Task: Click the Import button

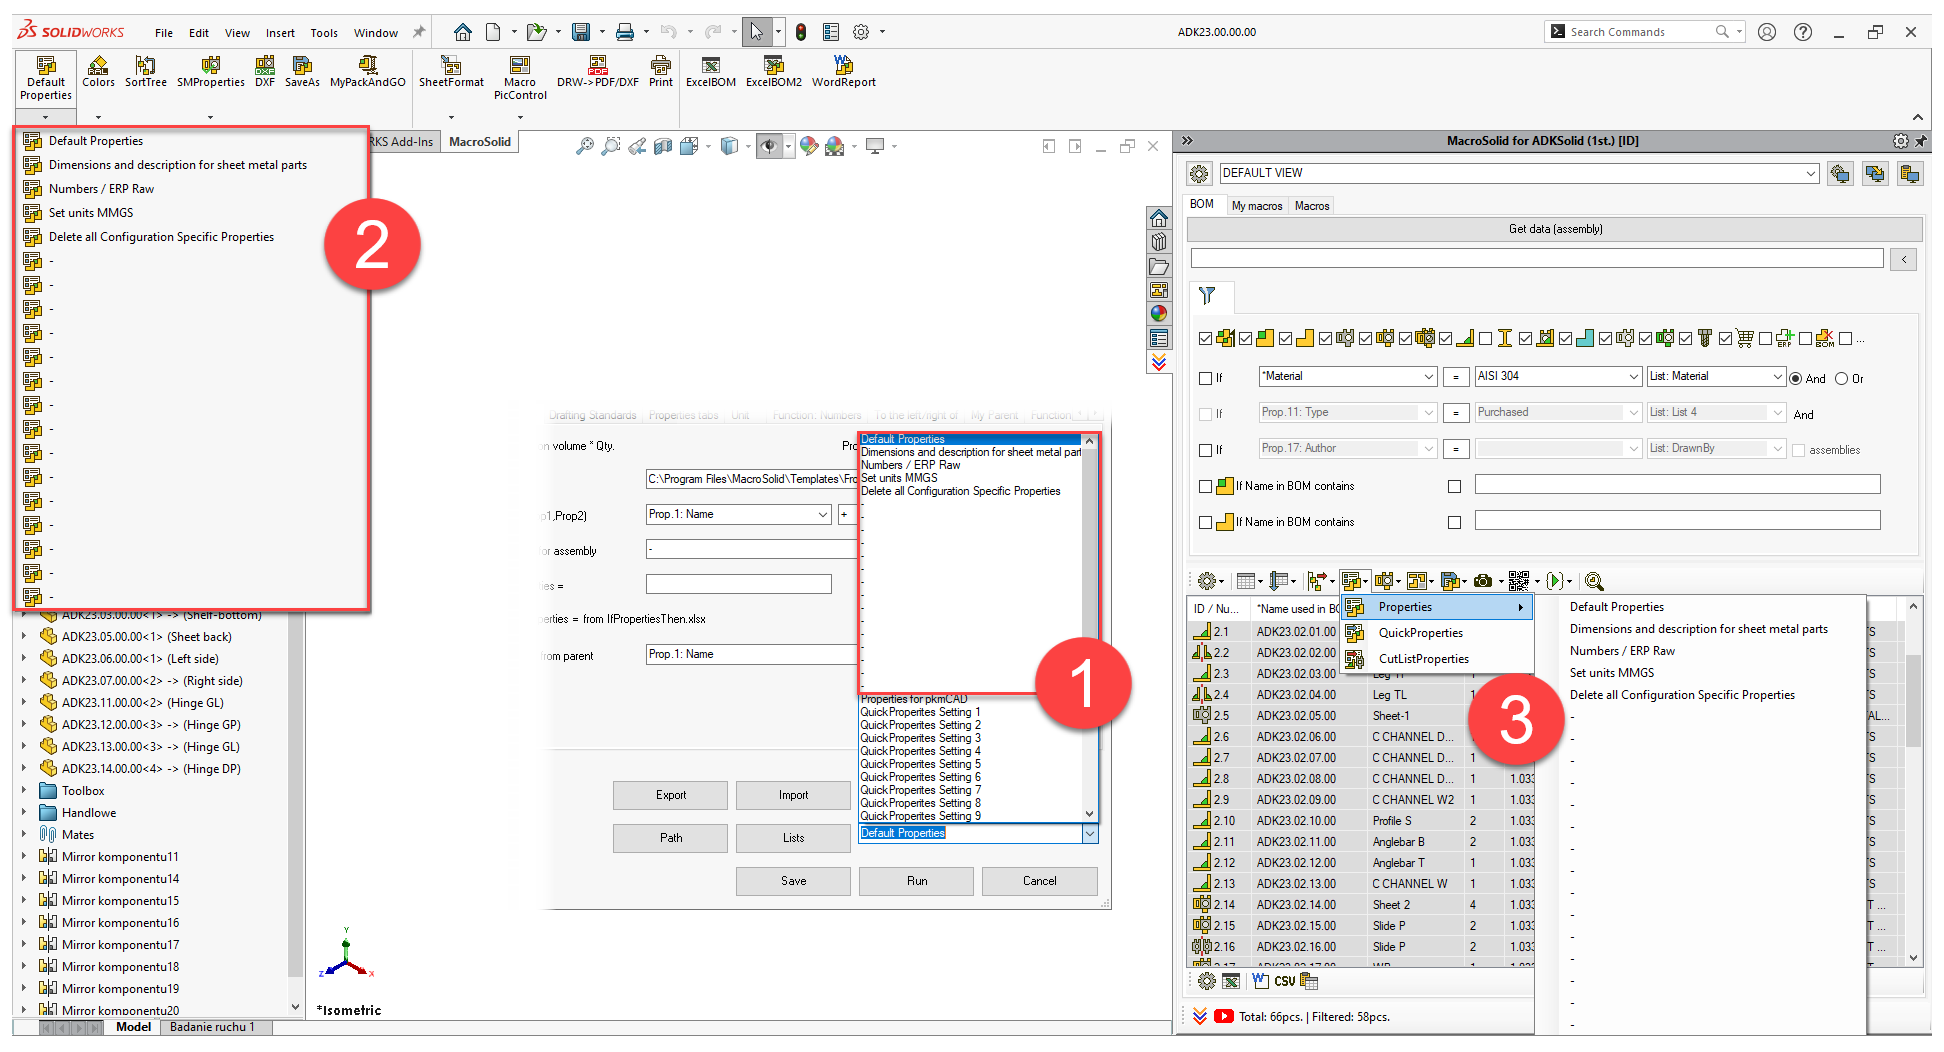Action: 794,795
